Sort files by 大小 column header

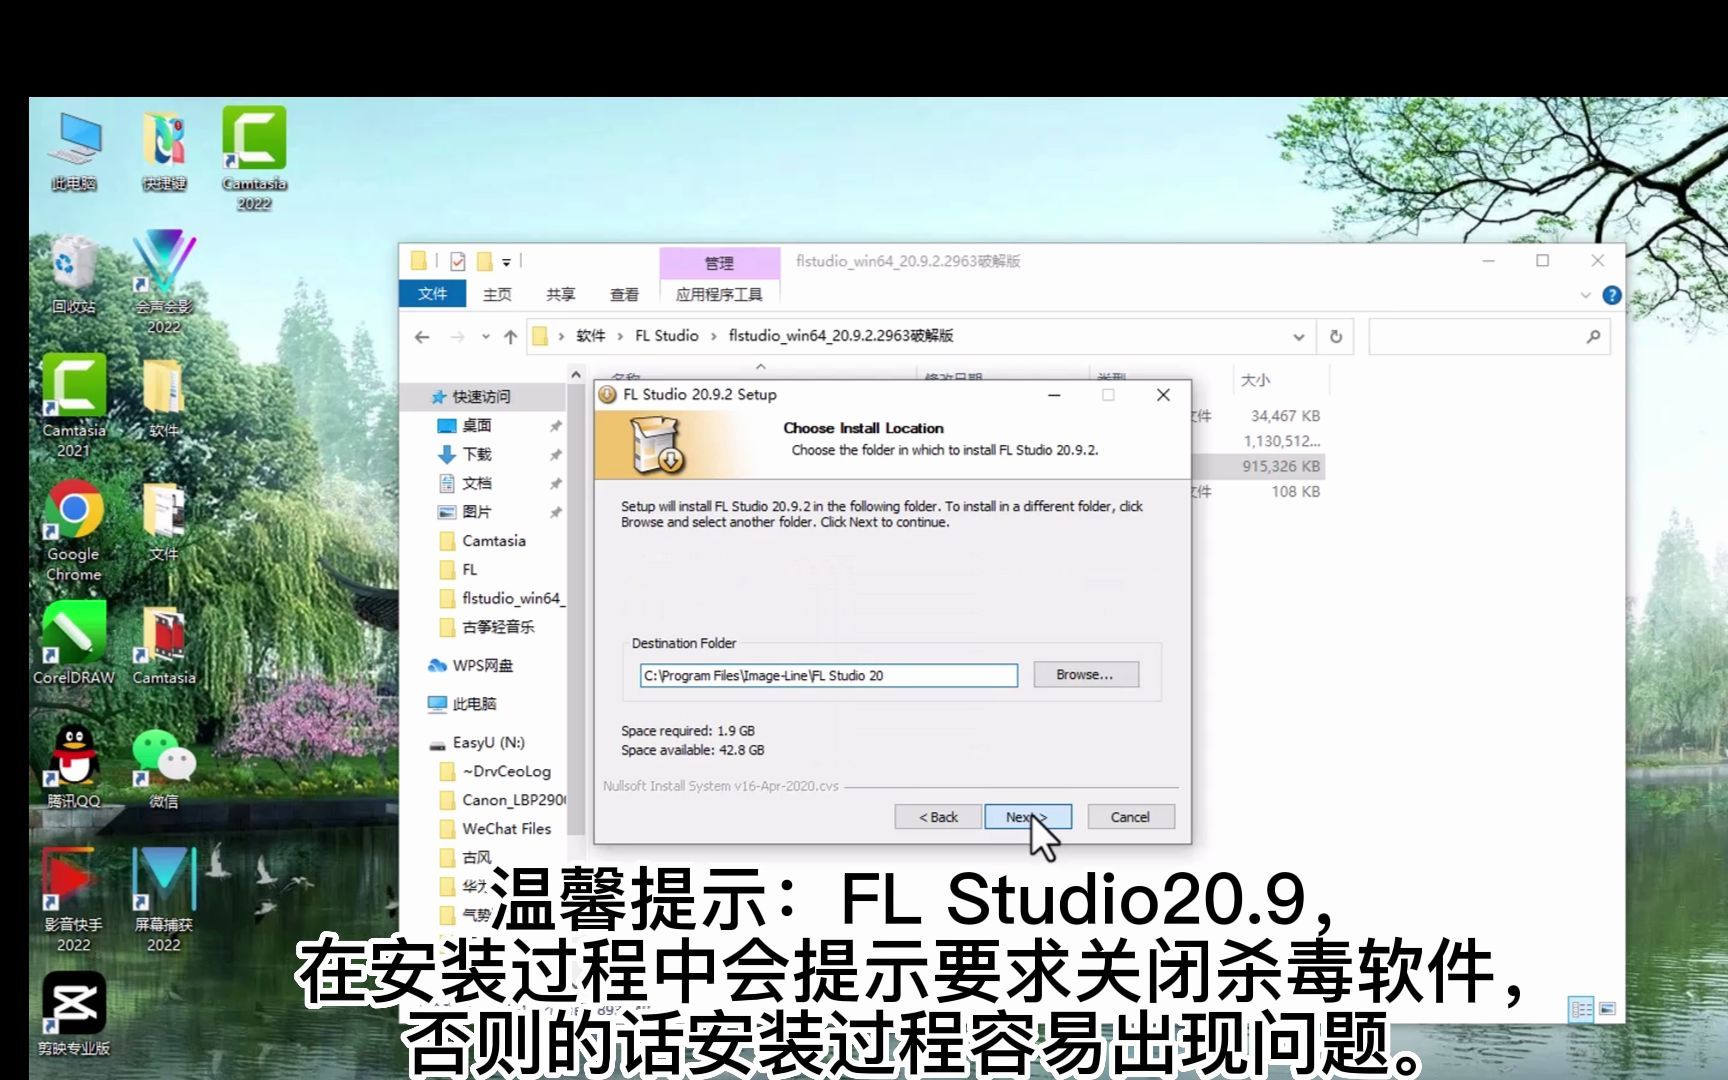(1279, 380)
